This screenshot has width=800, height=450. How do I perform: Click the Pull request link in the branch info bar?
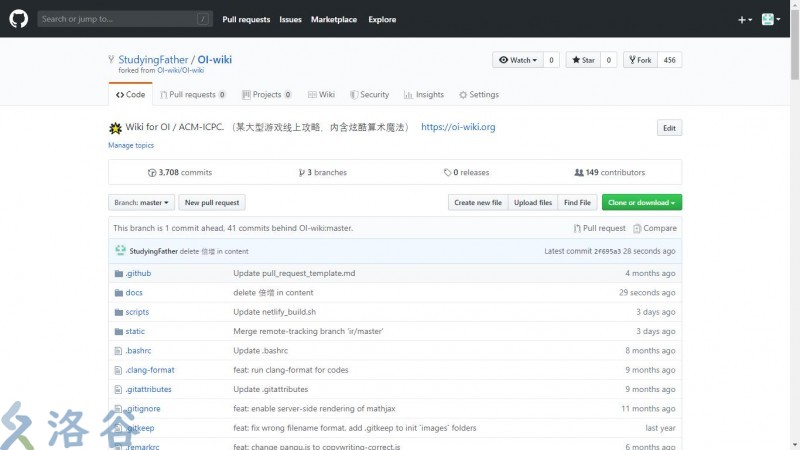(599, 228)
